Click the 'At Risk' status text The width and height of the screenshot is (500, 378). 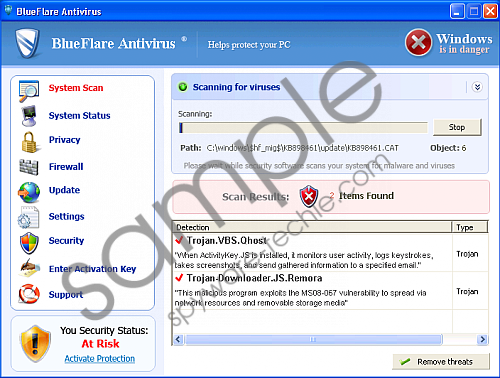(100, 344)
